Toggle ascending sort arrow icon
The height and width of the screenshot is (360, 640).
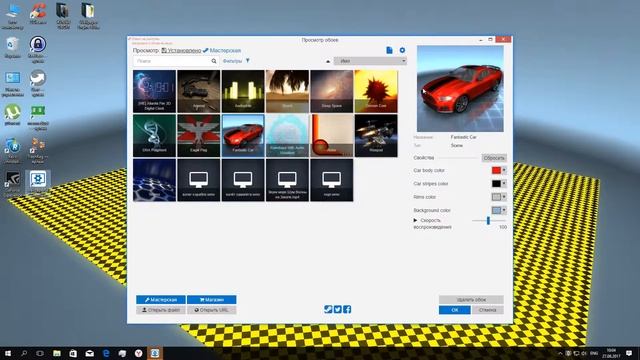328,61
